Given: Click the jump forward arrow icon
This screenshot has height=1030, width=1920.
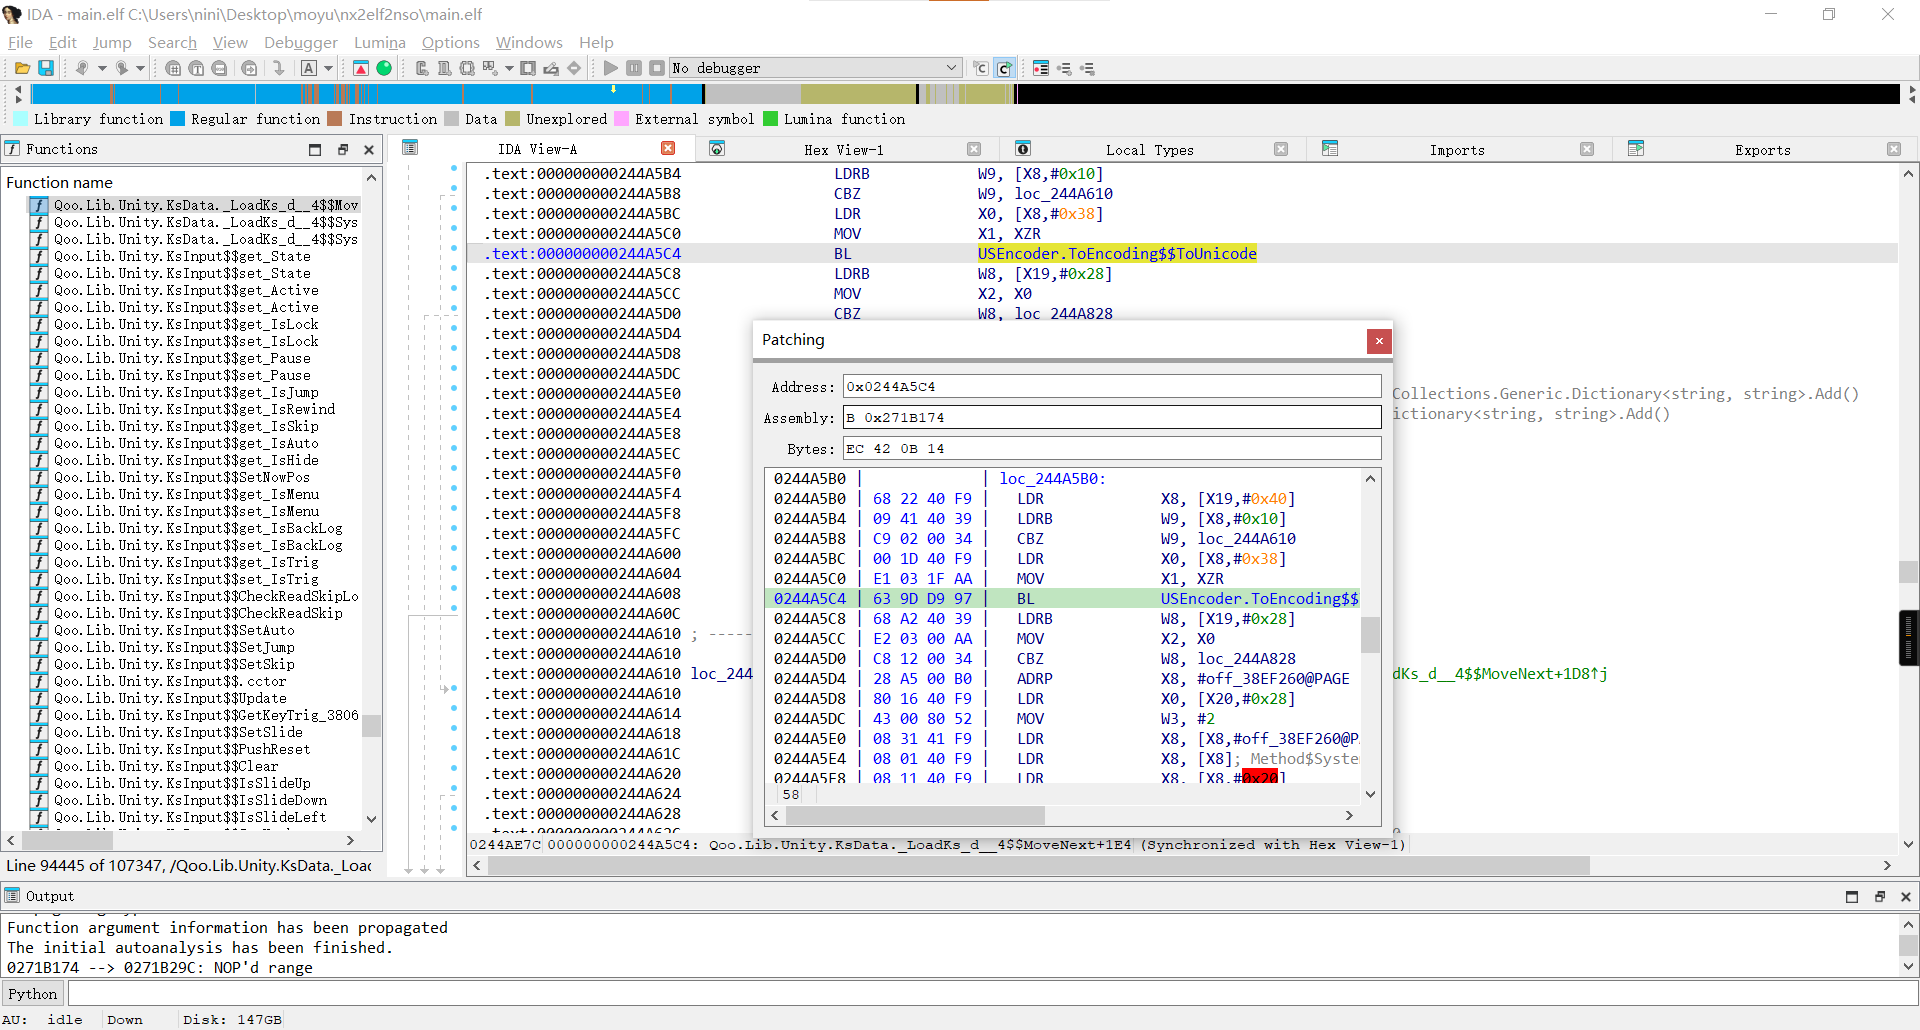Looking at the screenshot, I should (x=121, y=68).
